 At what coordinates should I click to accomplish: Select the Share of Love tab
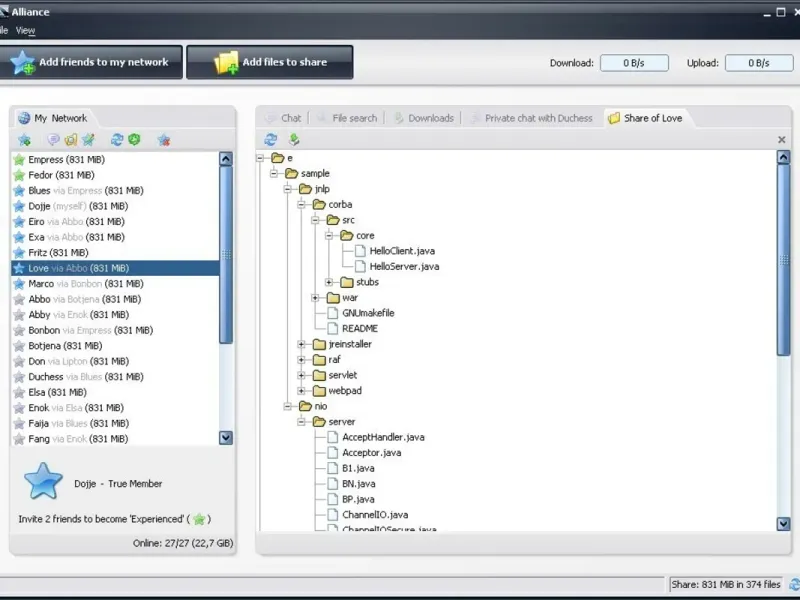pyautogui.click(x=646, y=118)
